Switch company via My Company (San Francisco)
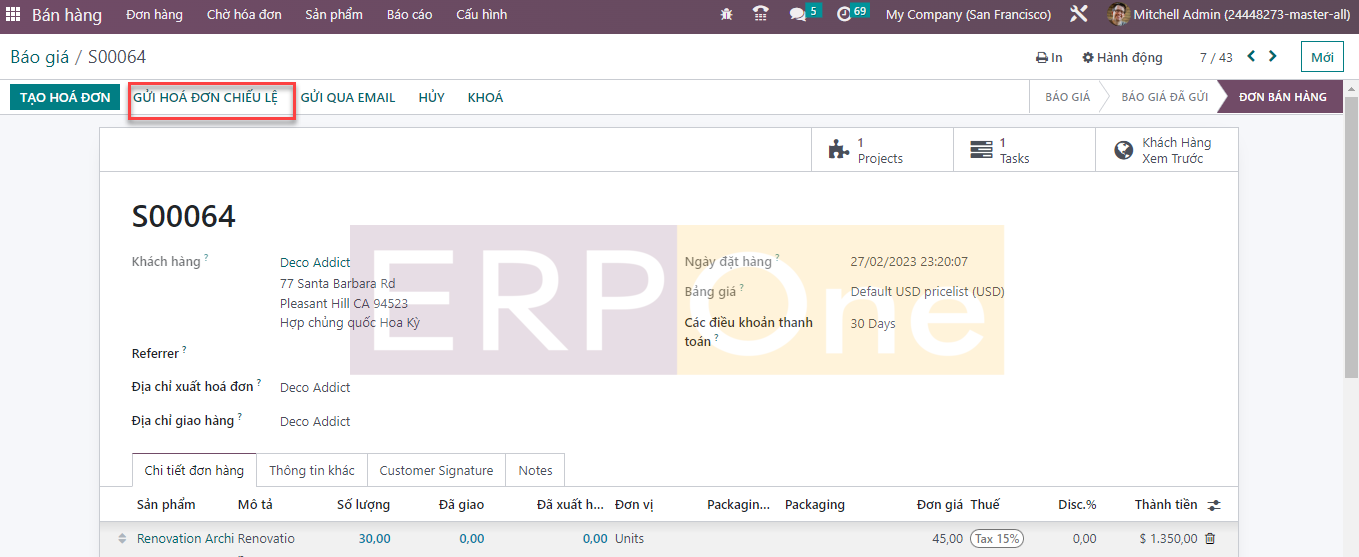 tap(968, 15)
